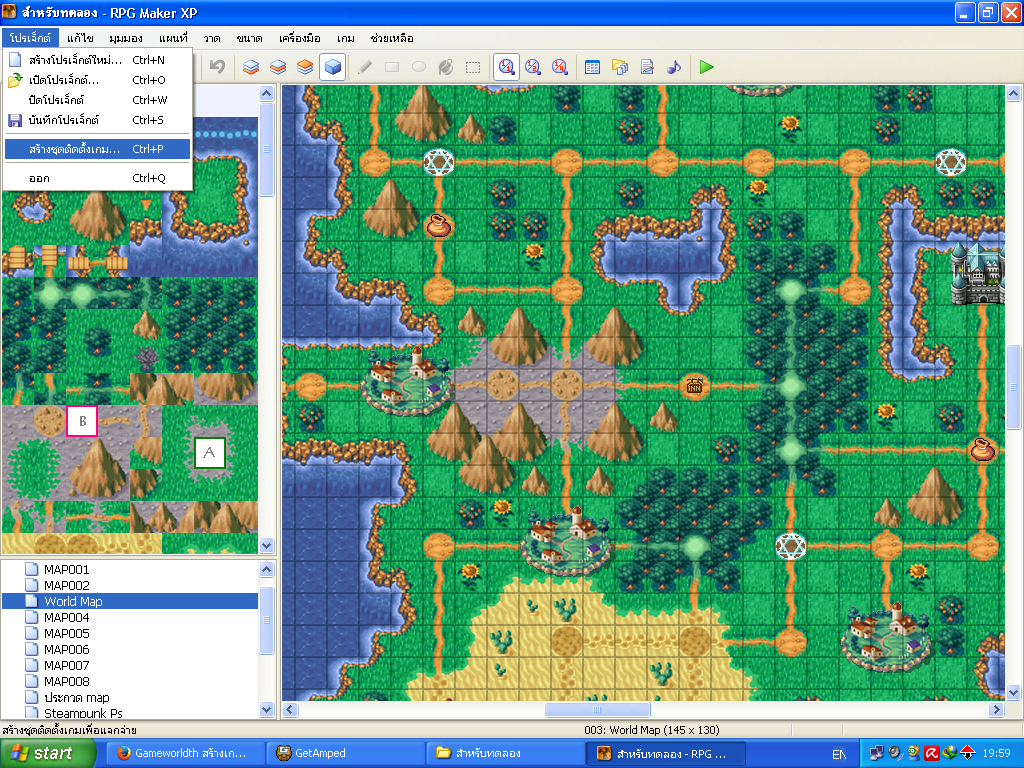Select the INN sign event on map
This screenshot has height=768, width=1024.
(x=694, y=386)
